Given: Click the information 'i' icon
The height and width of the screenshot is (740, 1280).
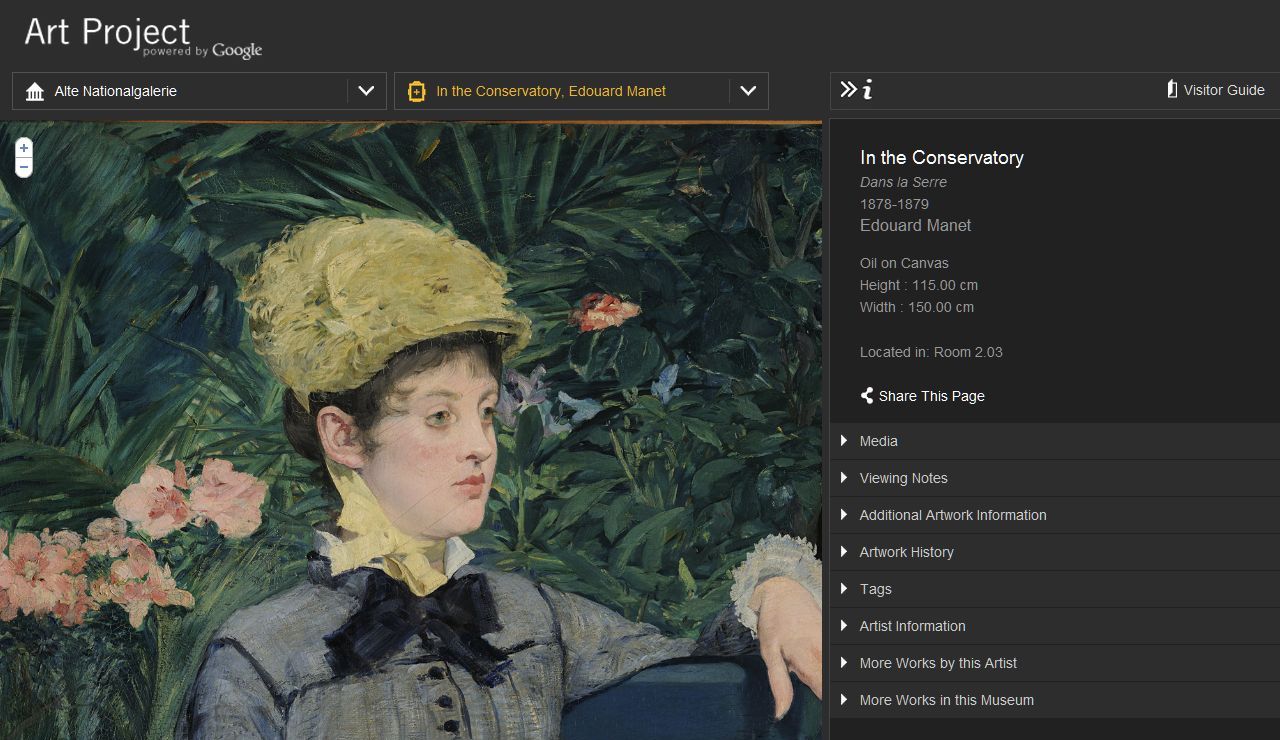Looking at the screenshot, I should [x=867, y=90].
